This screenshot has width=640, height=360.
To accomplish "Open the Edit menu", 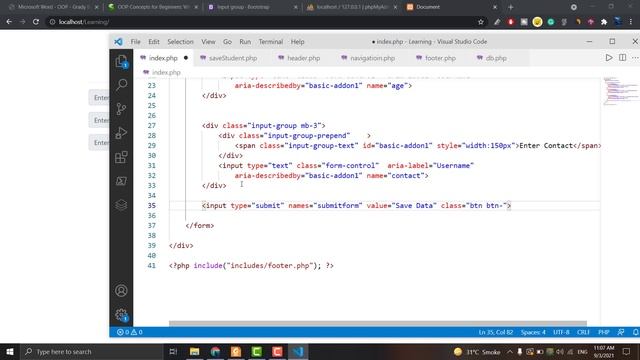I will 154,42.
